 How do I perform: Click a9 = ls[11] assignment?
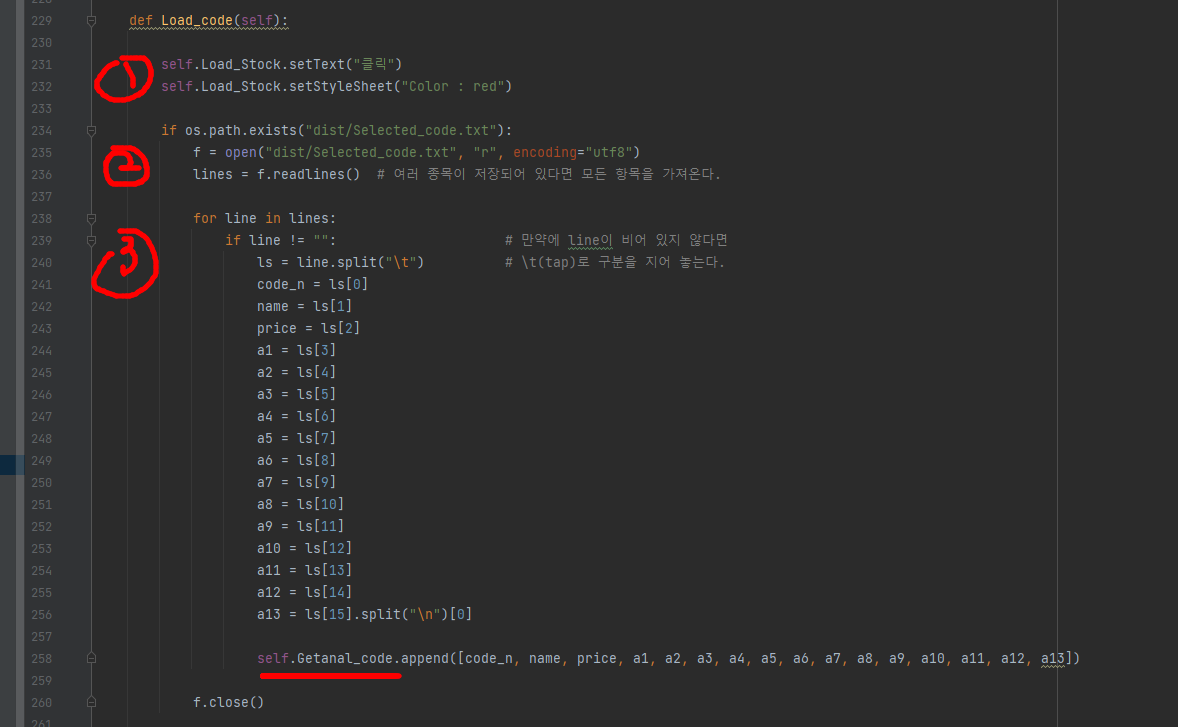tap(301, 526)
